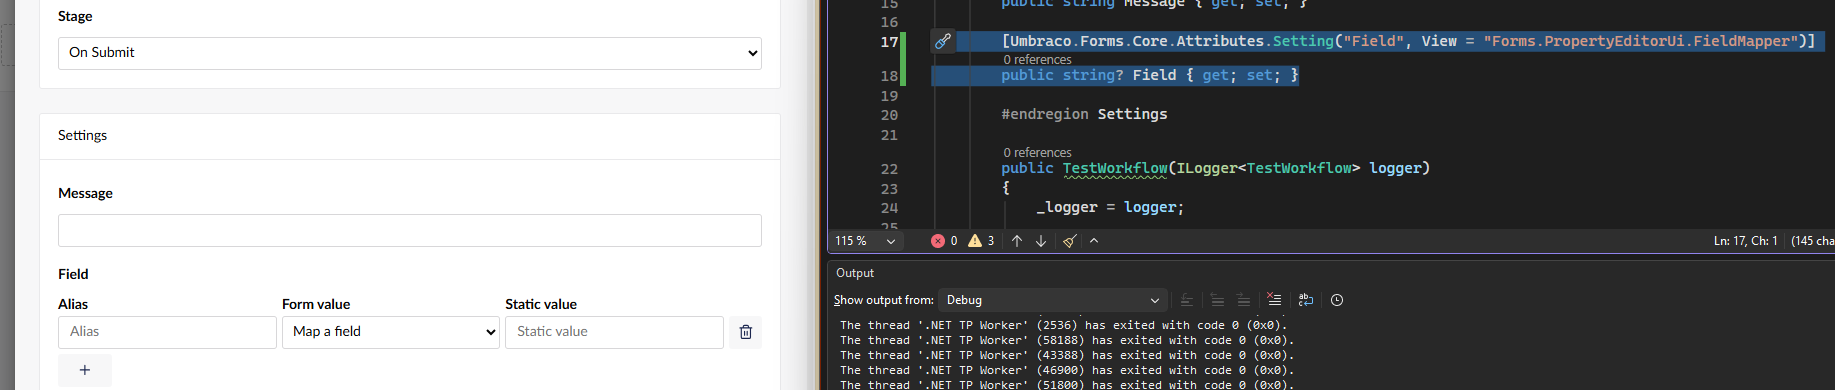Viewport: 1835px width, 390px height.
Task: Go to previous issue arrow
Action: click(x=1017, y=241)
